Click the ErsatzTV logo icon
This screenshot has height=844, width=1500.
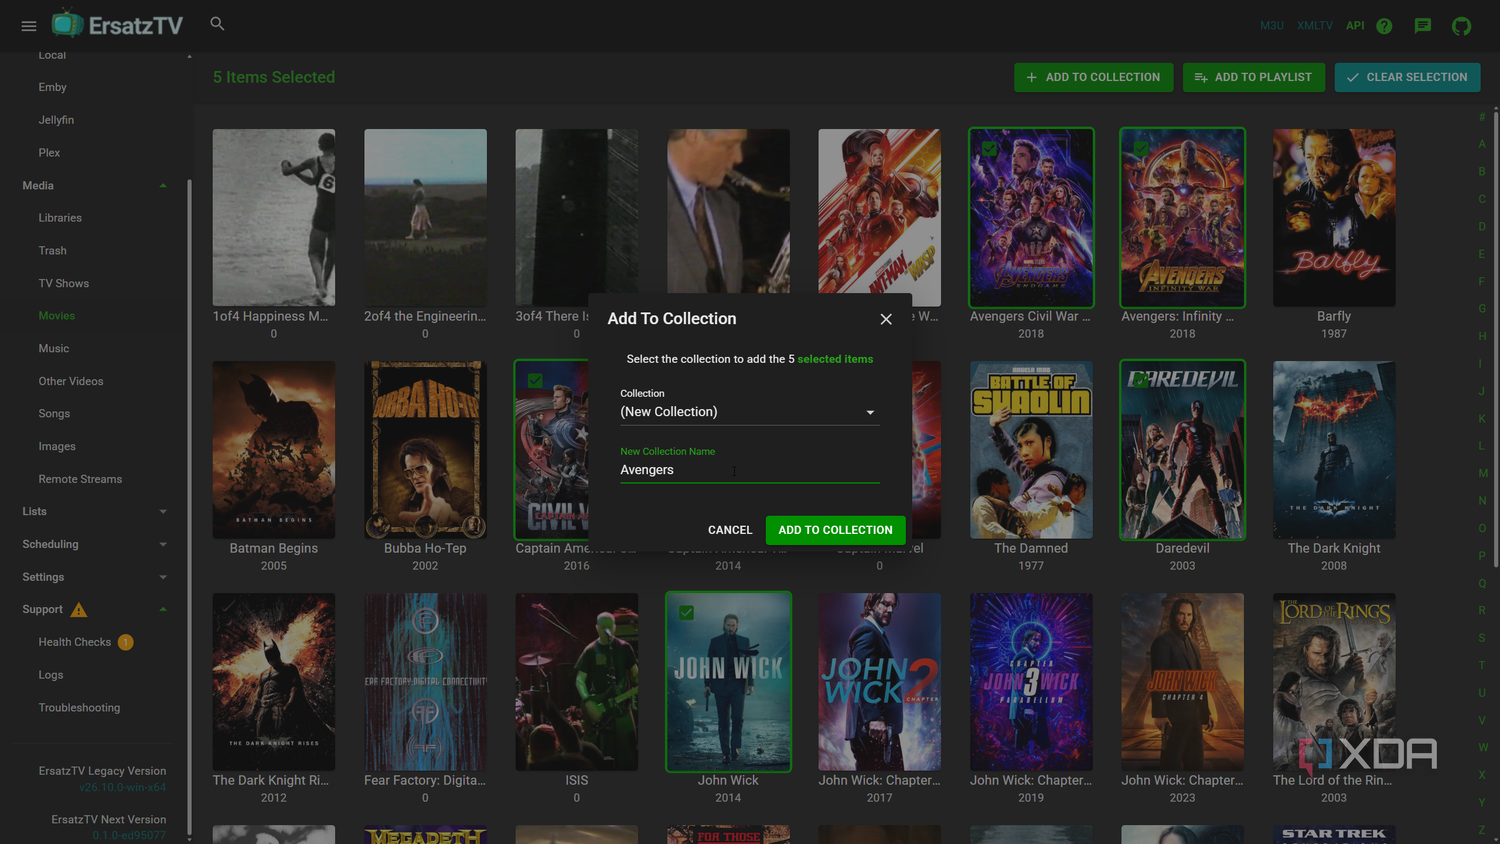68,24
